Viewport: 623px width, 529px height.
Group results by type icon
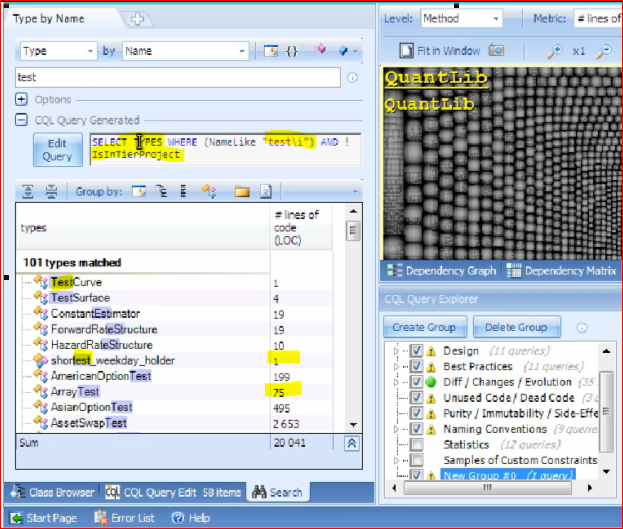(x=209, y=192)
